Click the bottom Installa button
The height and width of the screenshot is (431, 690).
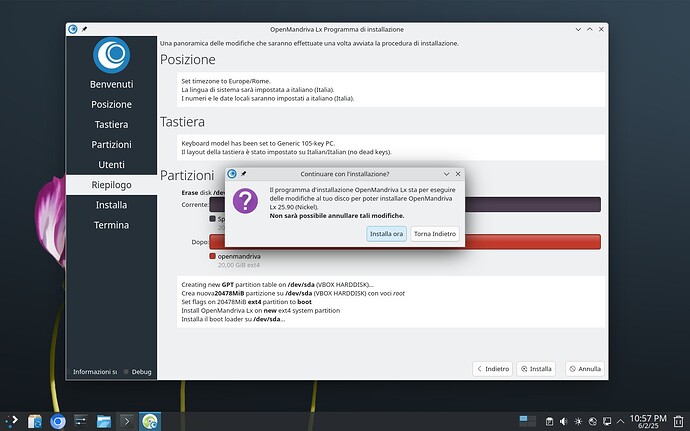tap(536, 369)
